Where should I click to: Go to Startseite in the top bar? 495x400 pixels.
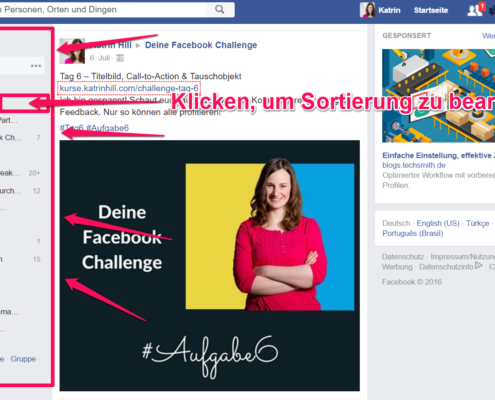click(x=431, y=10)
